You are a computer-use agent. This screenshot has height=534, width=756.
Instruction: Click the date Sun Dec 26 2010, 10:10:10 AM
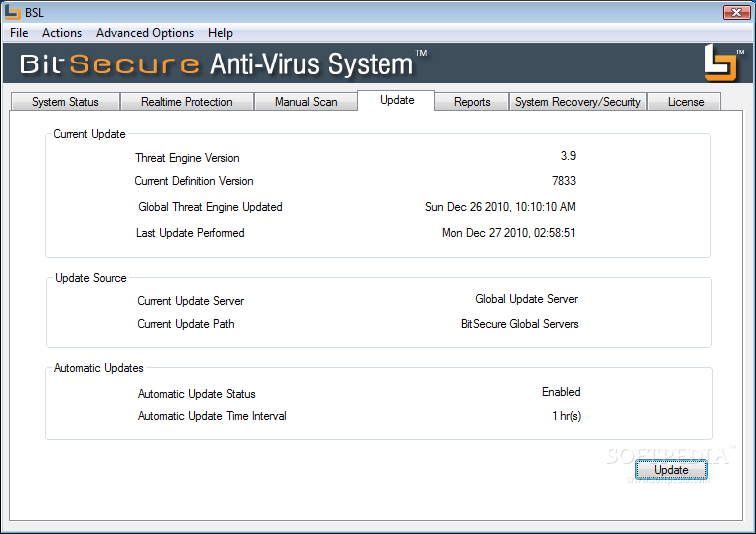(500, 207)
